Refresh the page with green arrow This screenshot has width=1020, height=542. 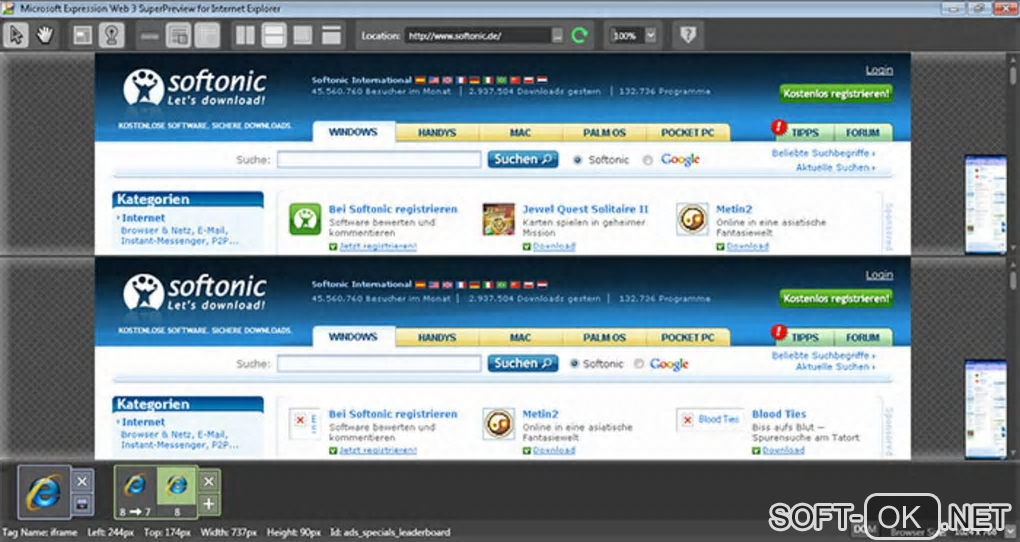pos(579,35)
